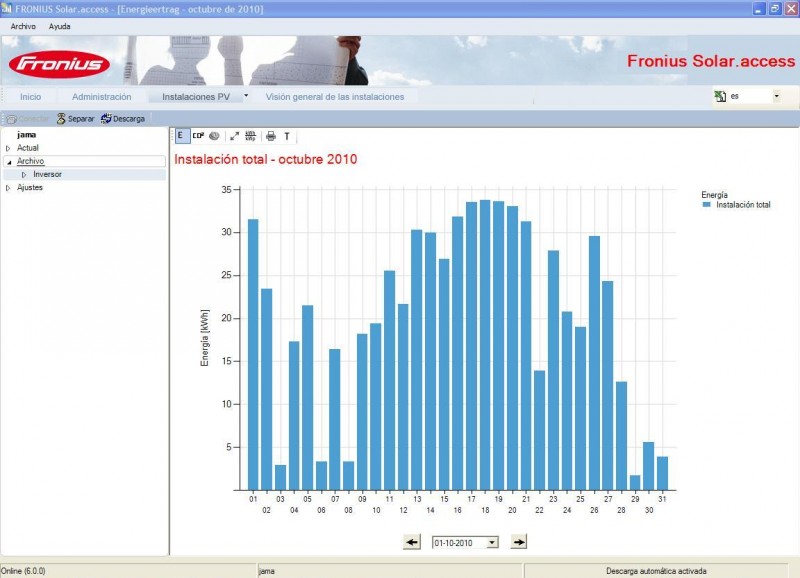Show the coin/earnings yield view
800x578 pixels.
(x=214, y=136)
